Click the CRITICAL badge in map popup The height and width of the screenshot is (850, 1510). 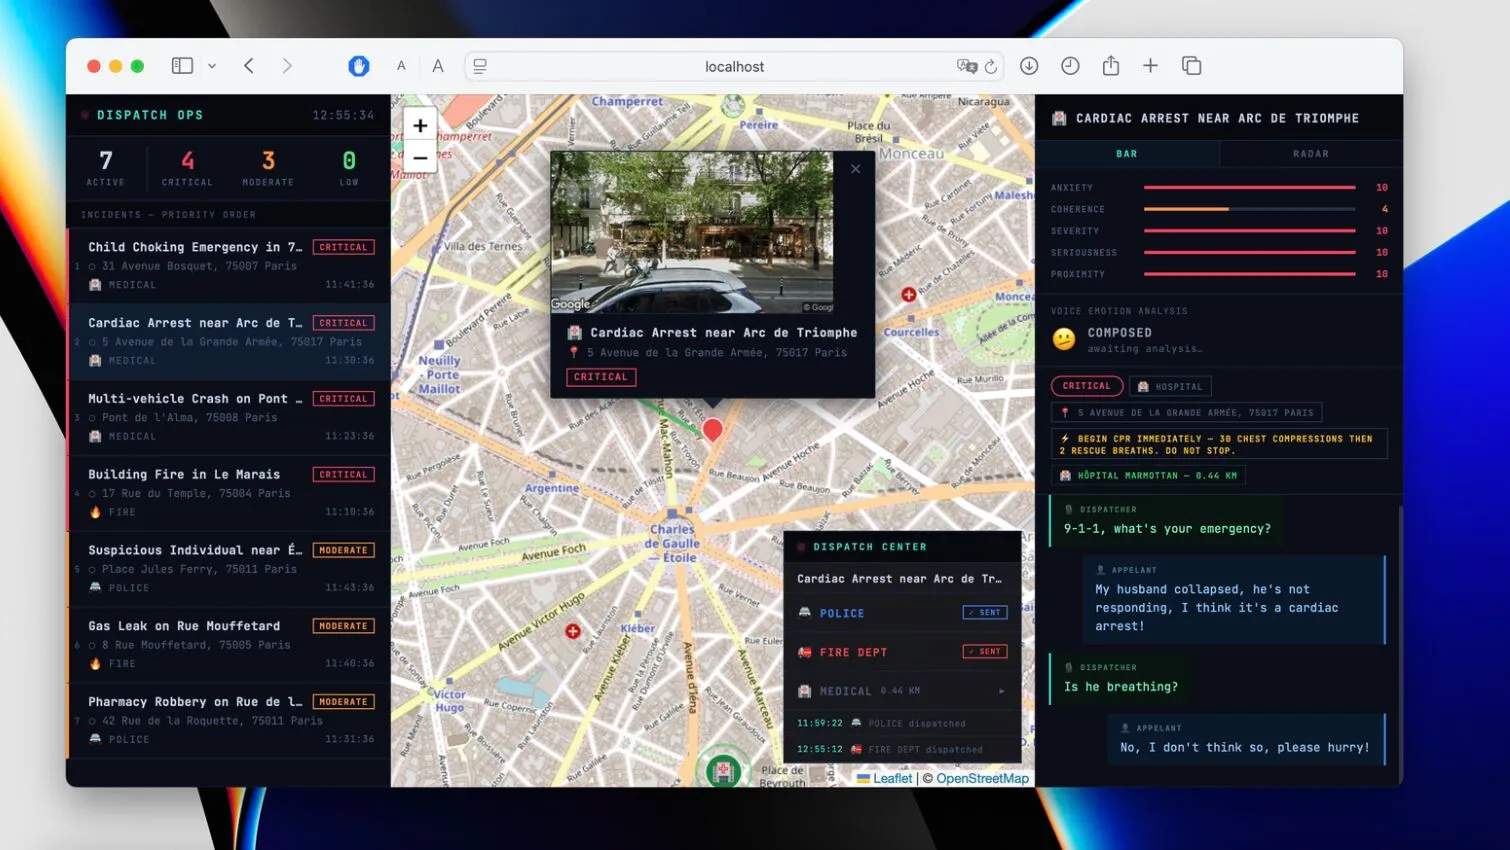tap(601, 377)
